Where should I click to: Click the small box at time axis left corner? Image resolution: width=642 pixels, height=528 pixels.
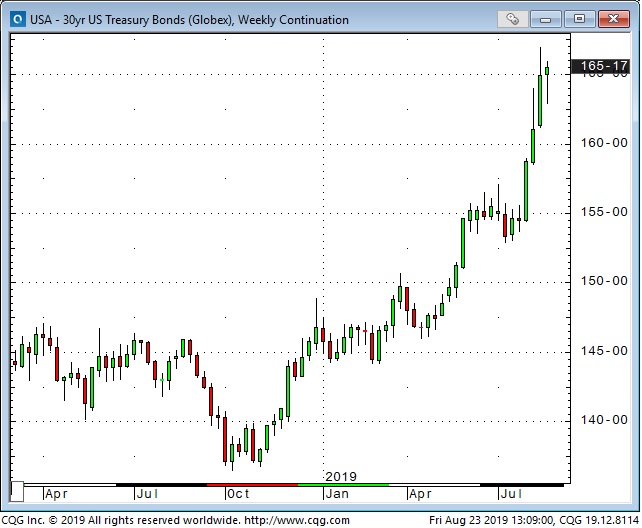point(17,492)
